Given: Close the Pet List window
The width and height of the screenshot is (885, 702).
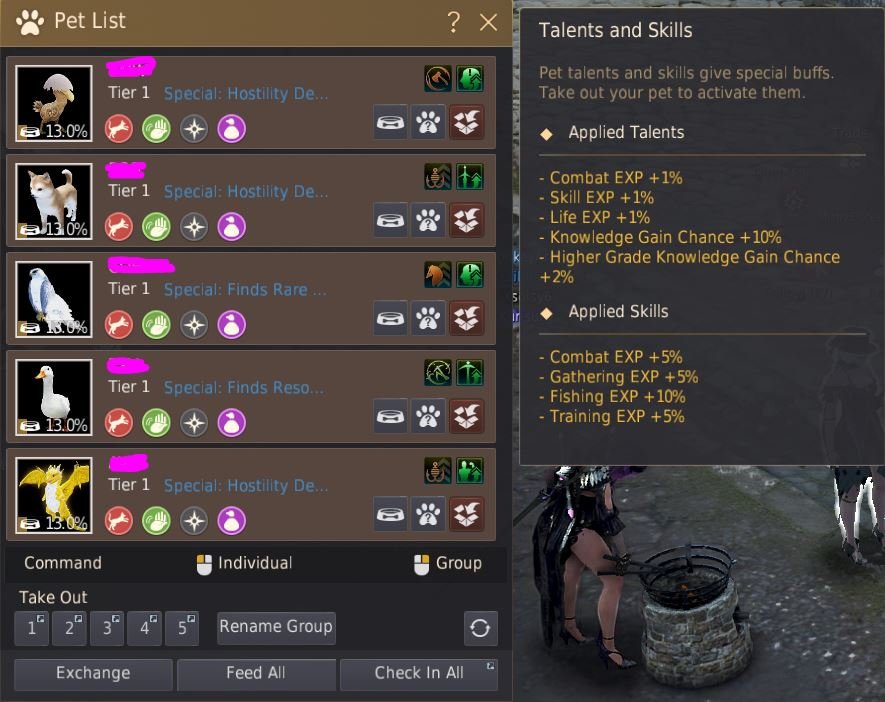Looking at the screenshot, I should 488,23.
